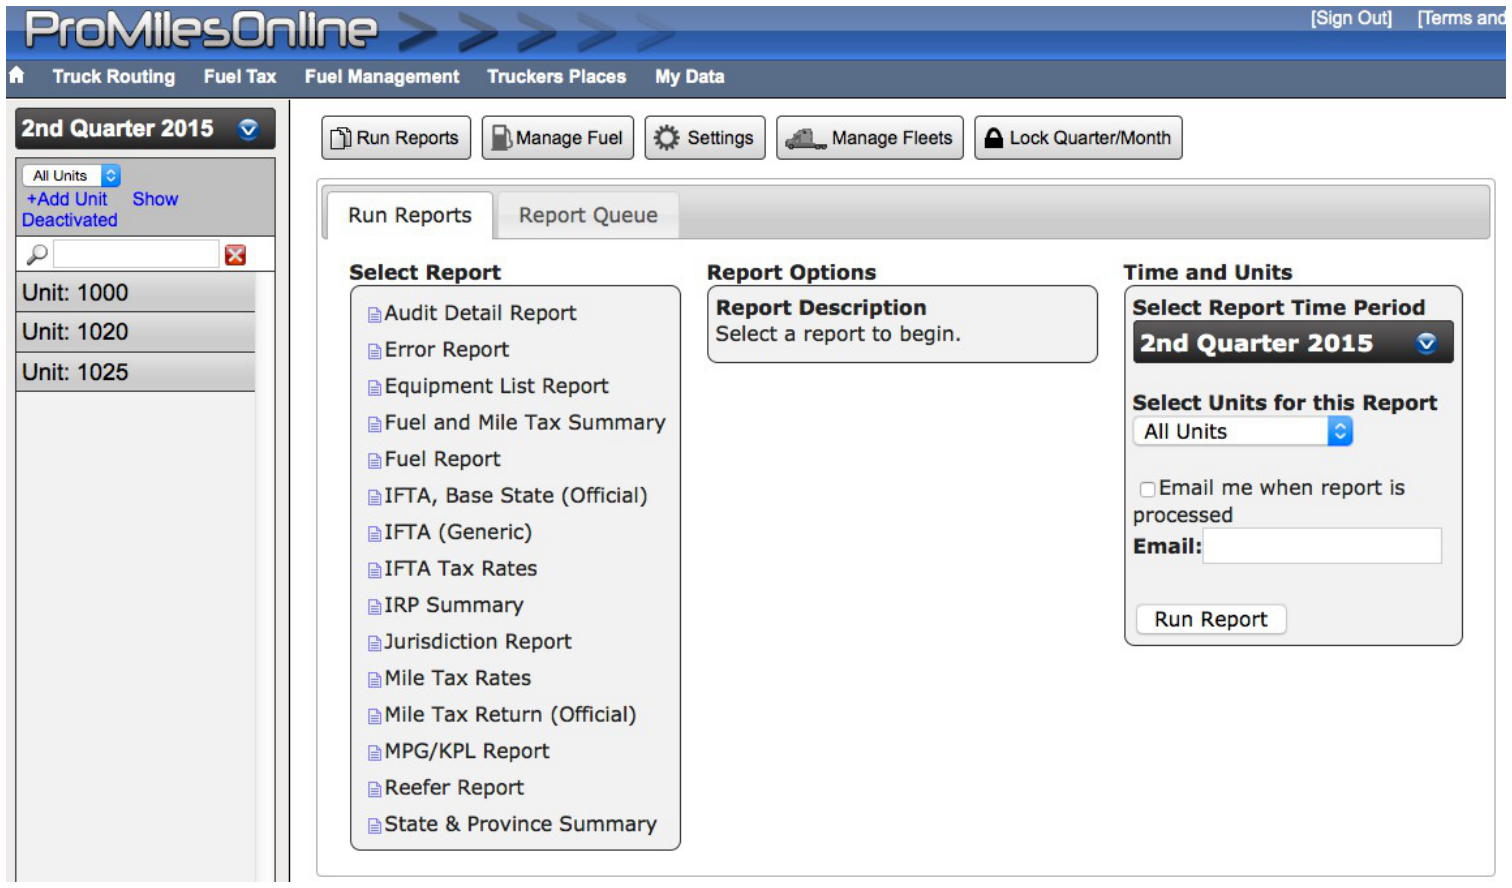The width and height of the screenshot is (1512, 888).
Task: Click the Run Report button
Action: tap(1211, 619)
